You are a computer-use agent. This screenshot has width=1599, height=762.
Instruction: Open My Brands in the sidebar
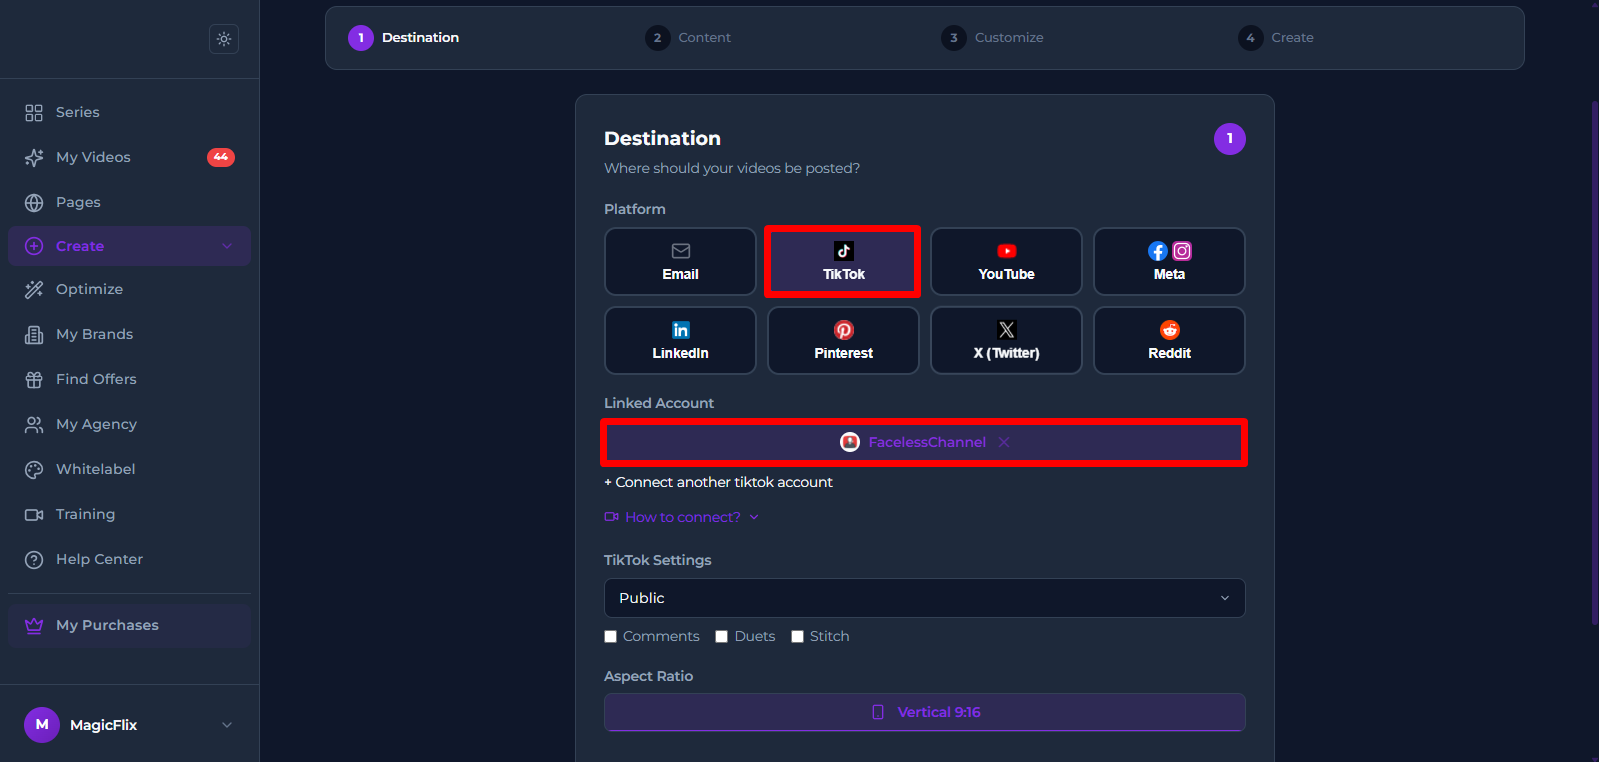[x=129, y=335]
